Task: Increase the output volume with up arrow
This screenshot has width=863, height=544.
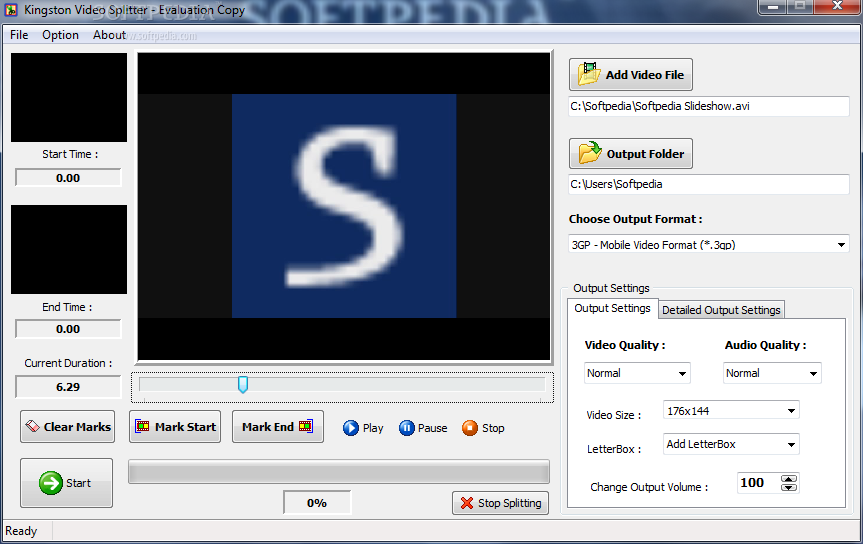Action: [789, 478]
